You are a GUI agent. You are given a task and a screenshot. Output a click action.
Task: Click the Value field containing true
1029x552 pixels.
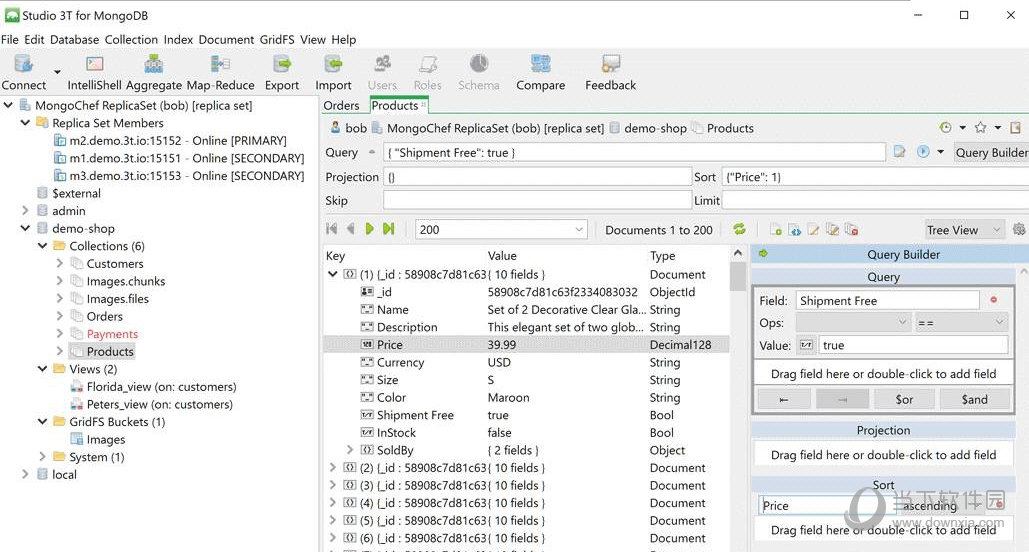point(913,345)
